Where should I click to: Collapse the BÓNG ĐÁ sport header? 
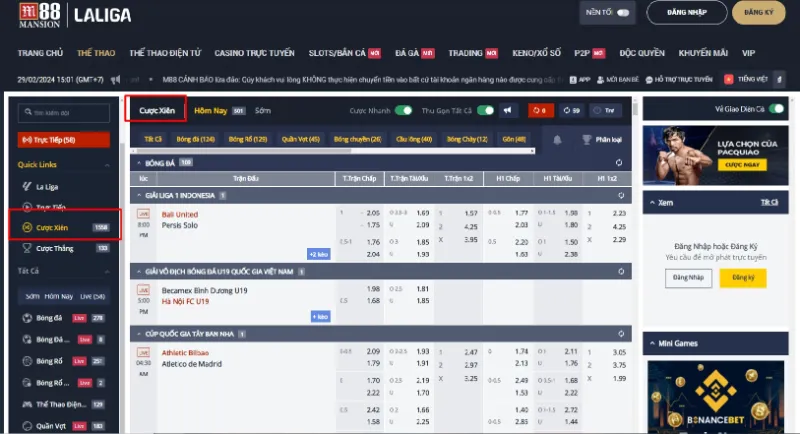139,163
